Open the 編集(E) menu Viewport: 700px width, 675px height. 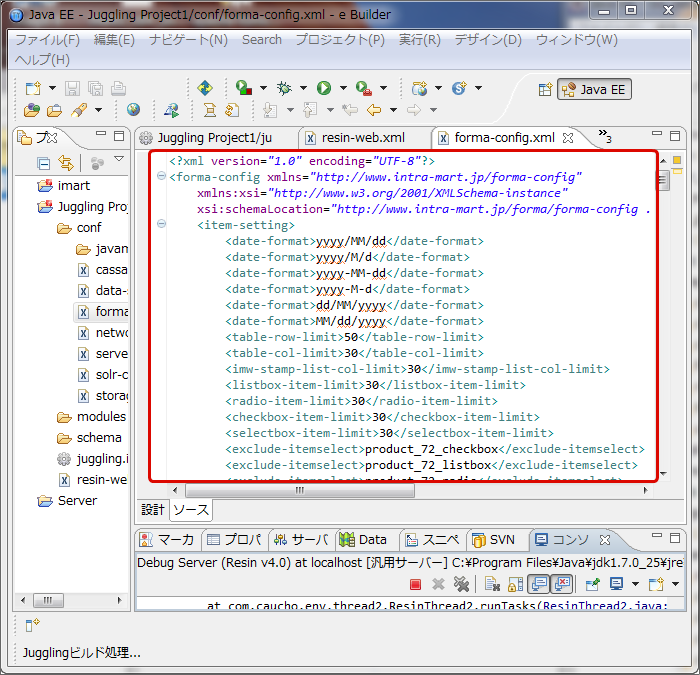[x=114, y=40]
